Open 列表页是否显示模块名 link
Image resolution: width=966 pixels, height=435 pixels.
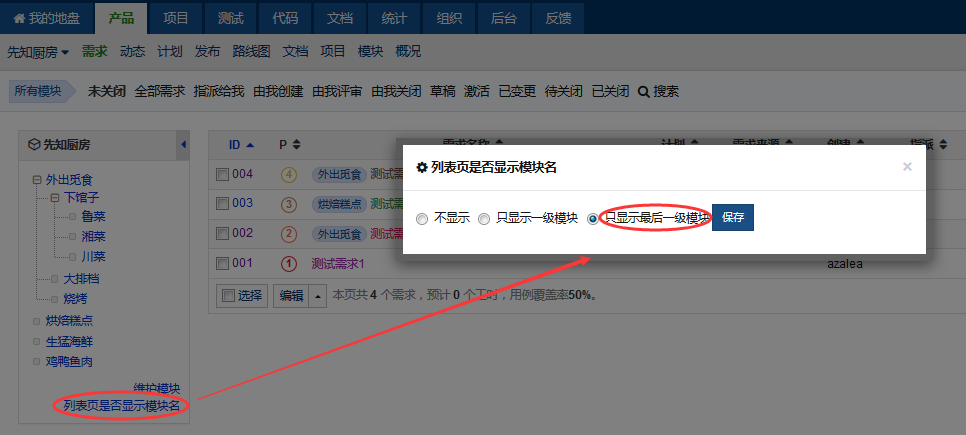coord(122,405)
